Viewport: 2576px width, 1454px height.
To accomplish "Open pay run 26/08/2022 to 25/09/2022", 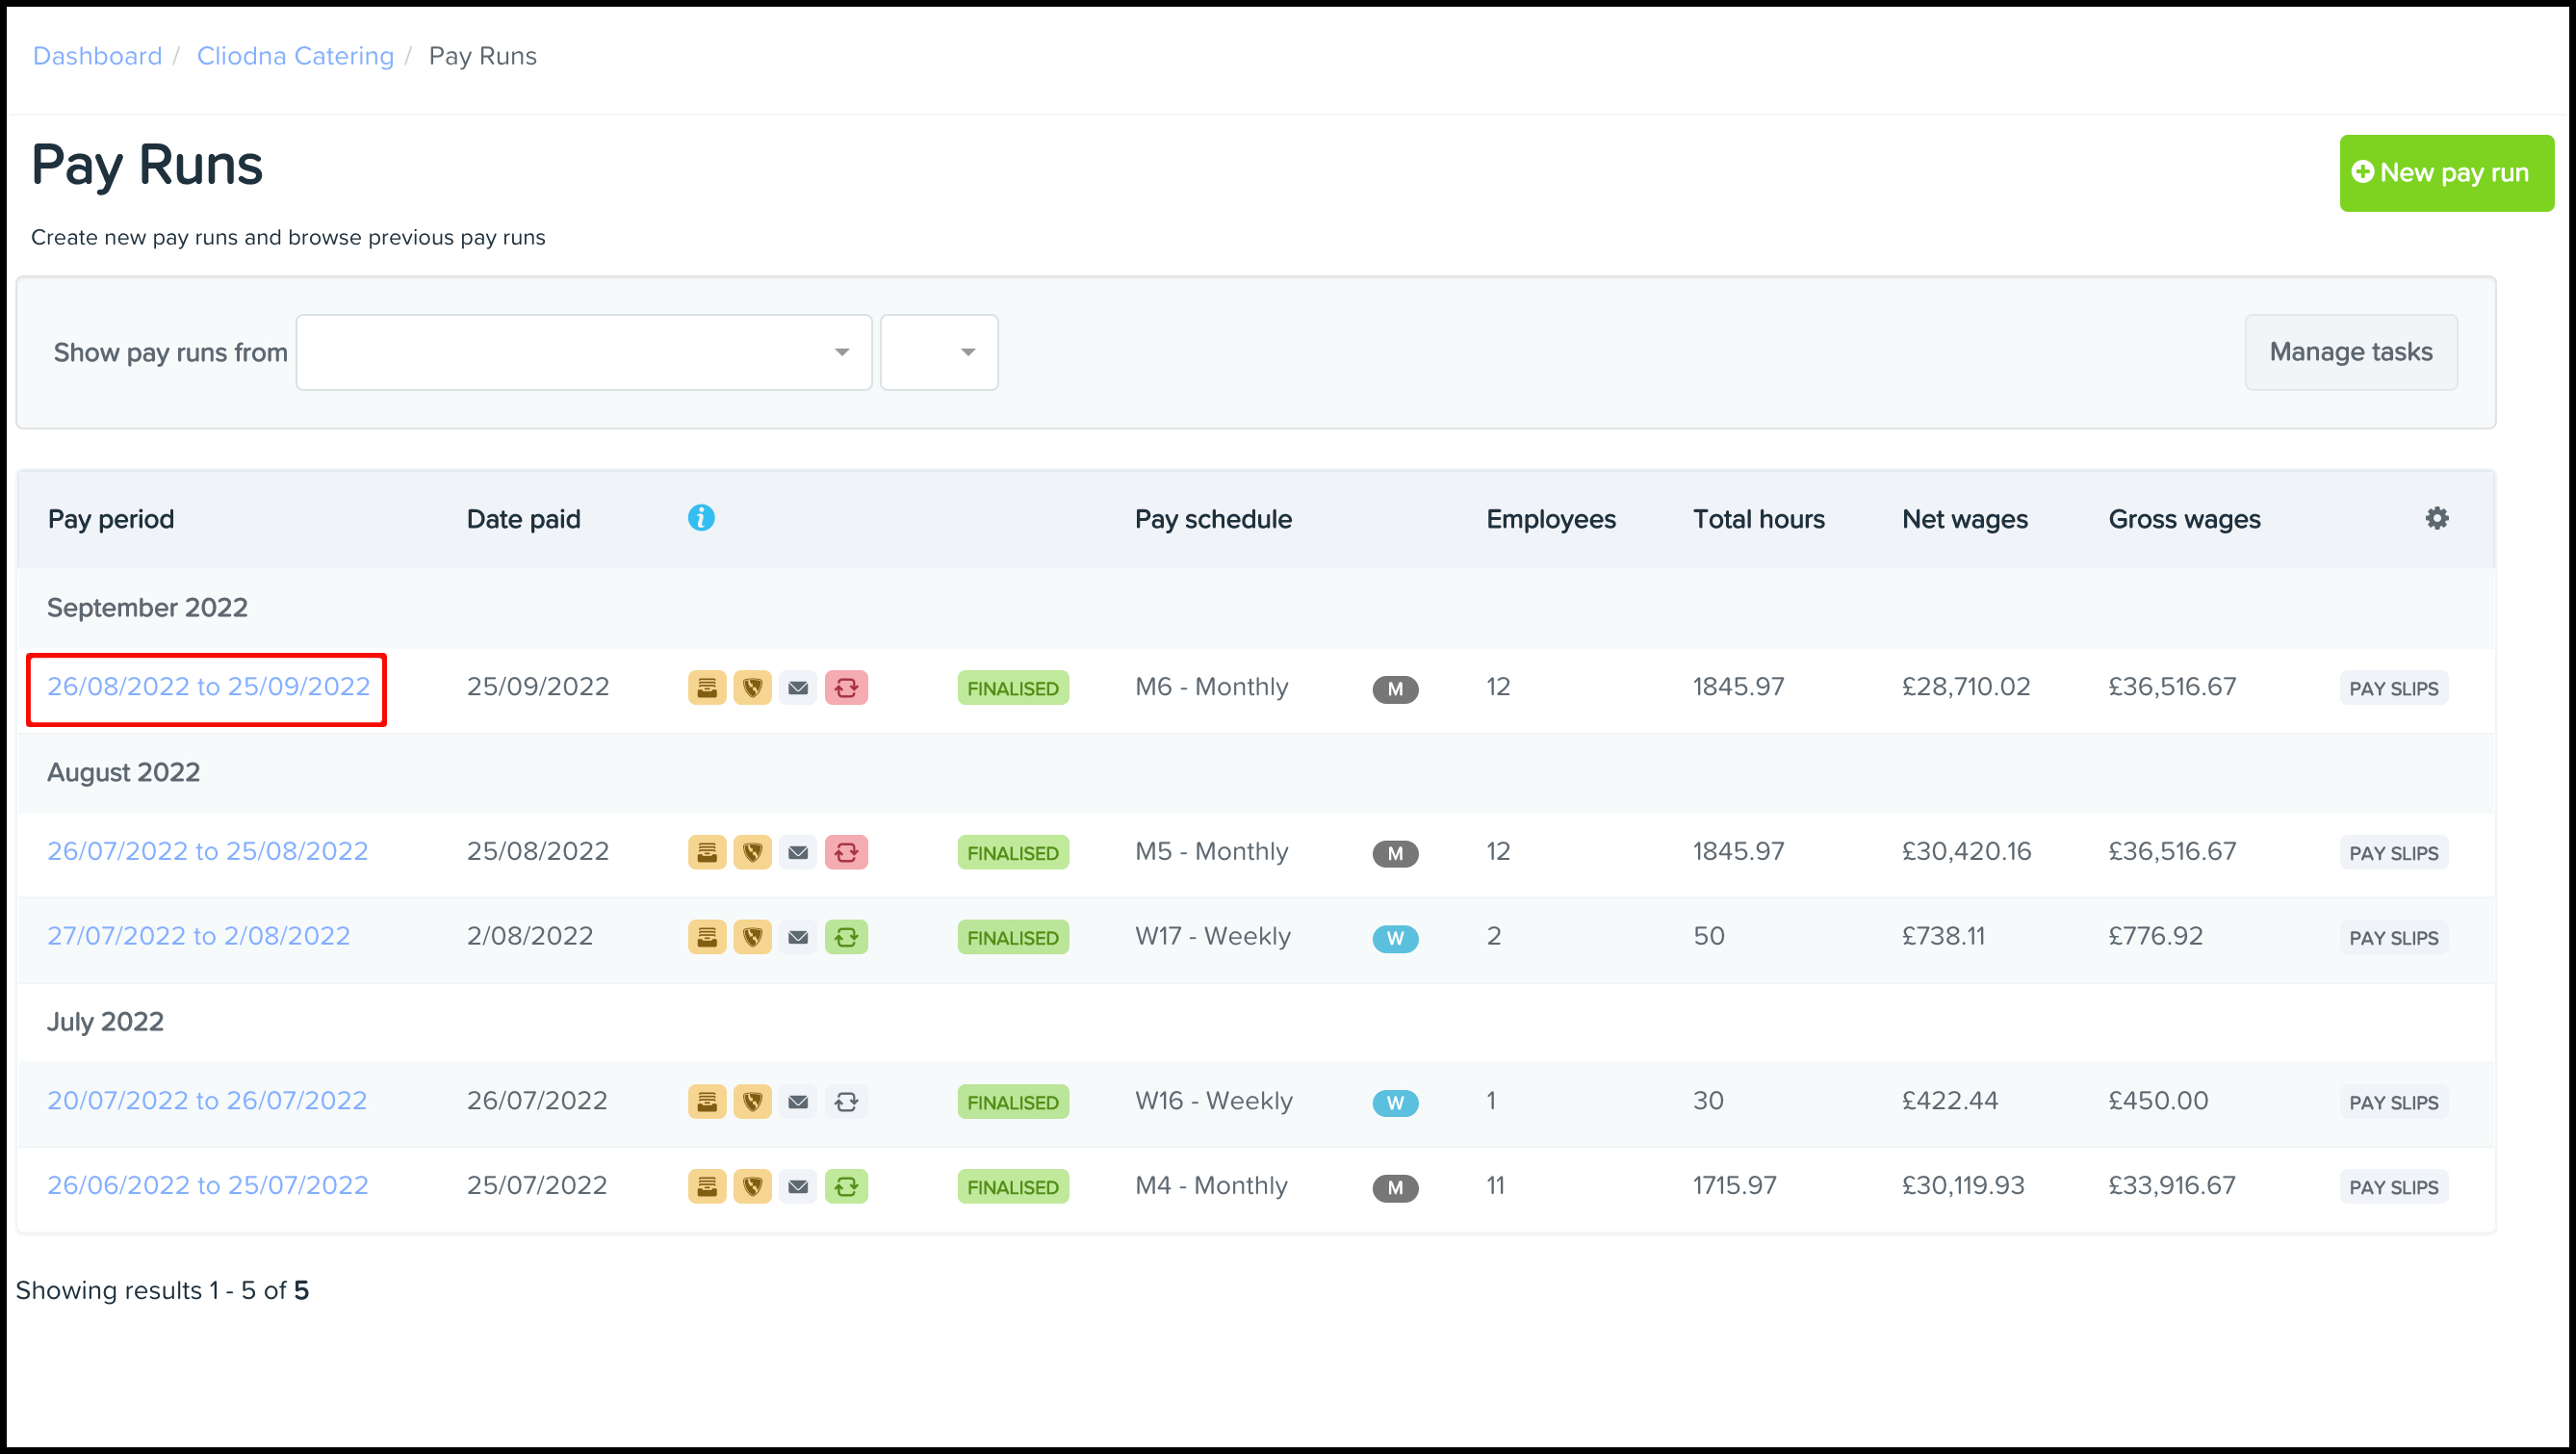I will [x=208, y=687].
